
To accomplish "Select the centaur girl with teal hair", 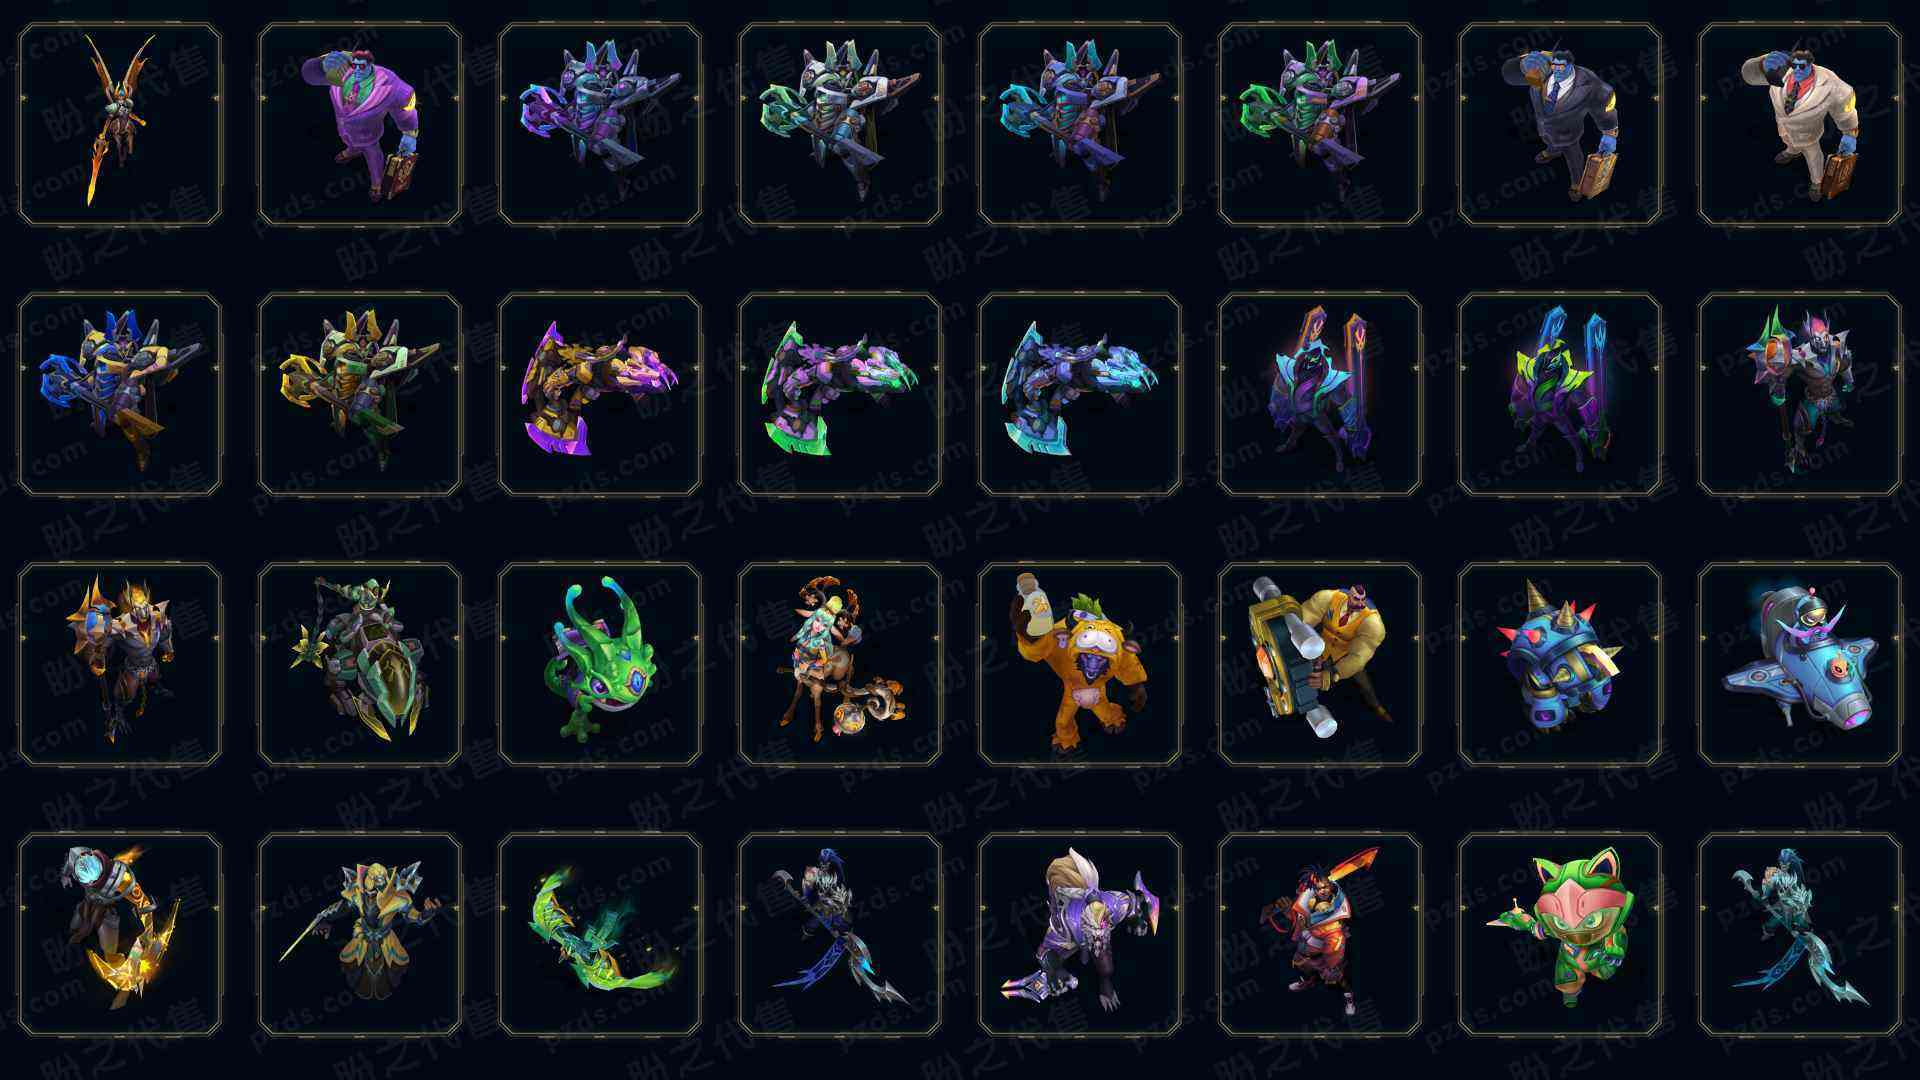I will [x=840, y=664].
